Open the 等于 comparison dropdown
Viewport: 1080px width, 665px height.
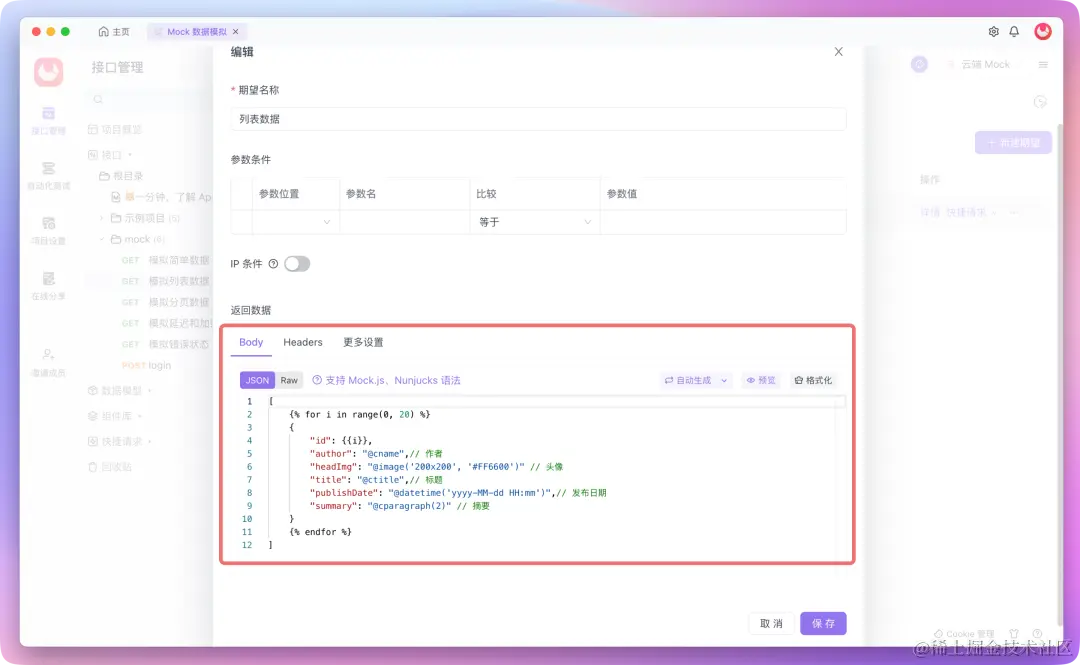point(534,222)
